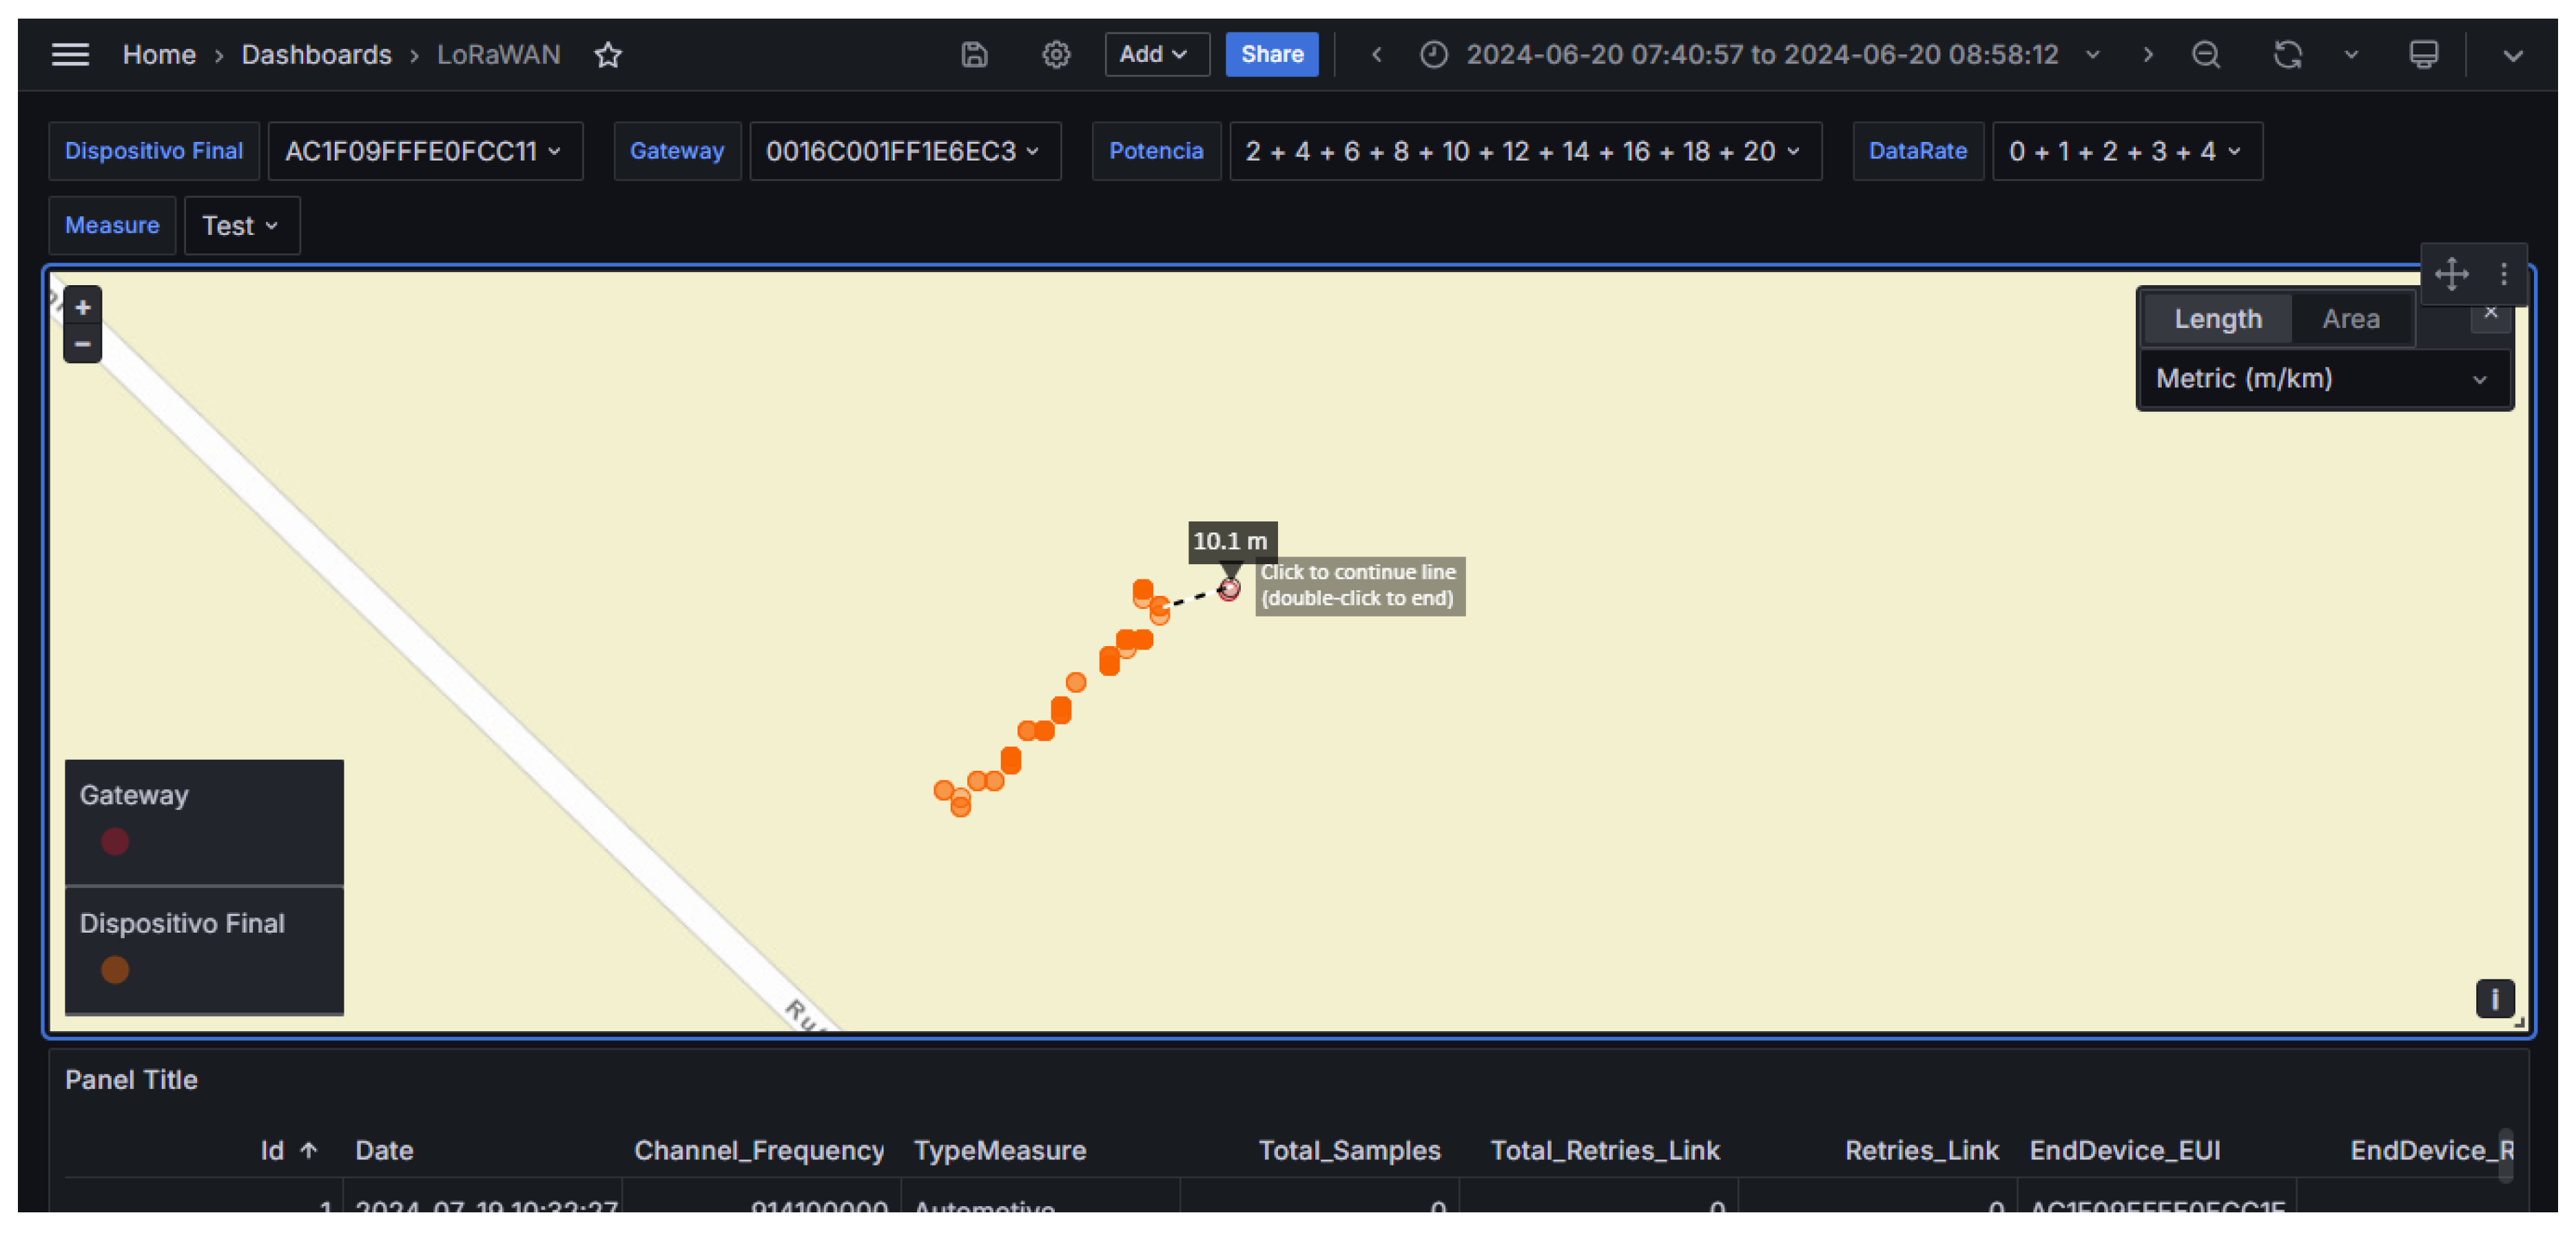Refresh the dashboard
Image resolution: width=2576 pixels, height=1233 pixels.
pos(2287,54)
